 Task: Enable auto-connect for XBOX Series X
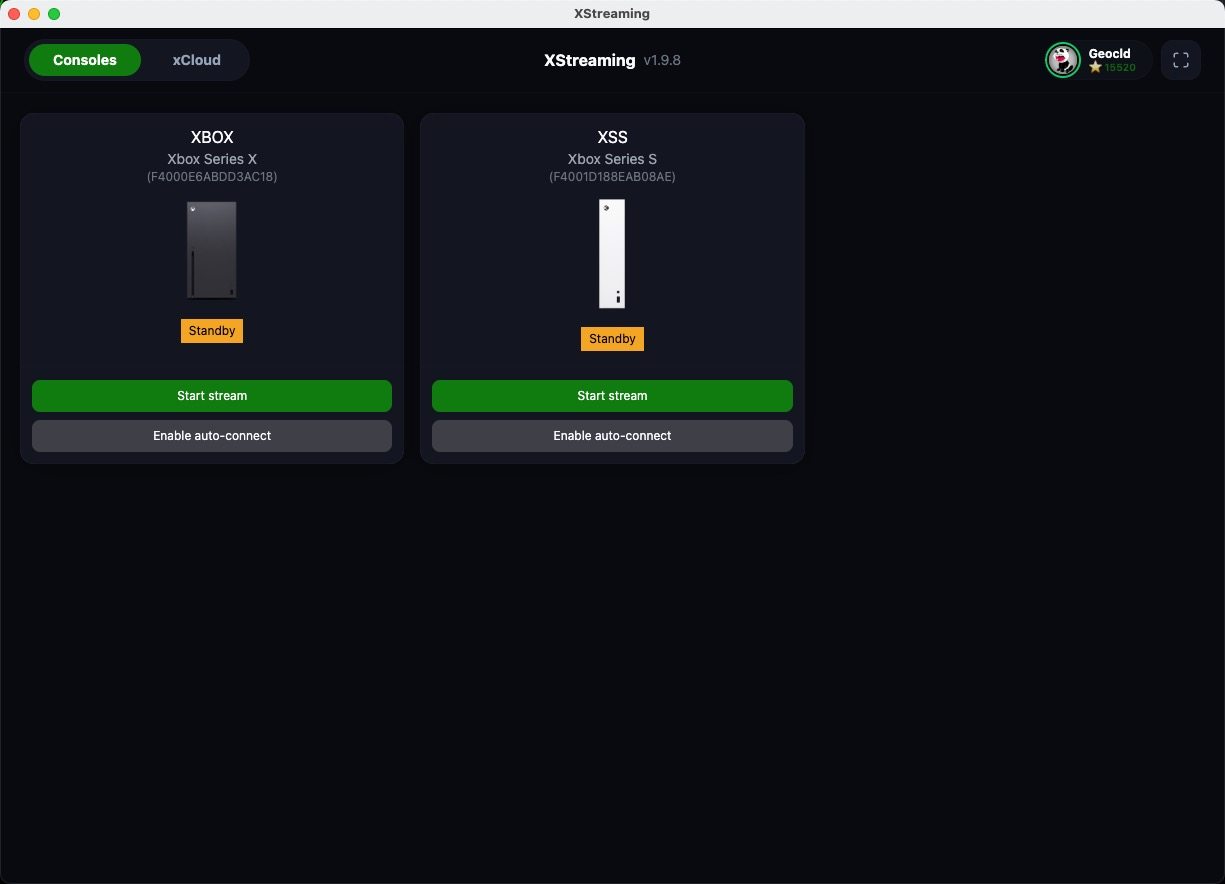point(212,436)
